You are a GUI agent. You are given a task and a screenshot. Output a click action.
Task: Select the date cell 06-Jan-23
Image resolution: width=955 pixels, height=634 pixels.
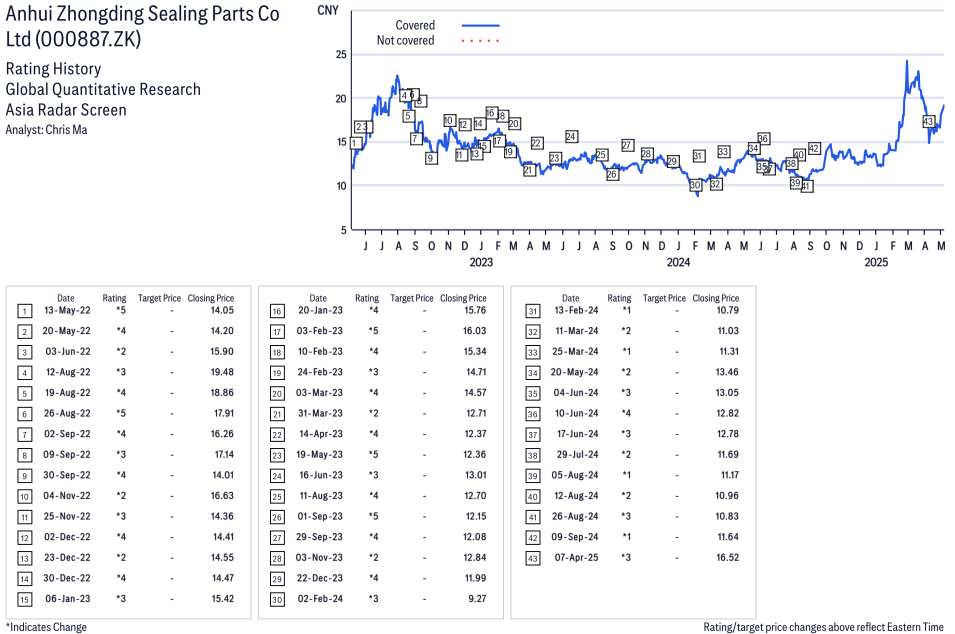pyautogui.click(x=68, y=599)
